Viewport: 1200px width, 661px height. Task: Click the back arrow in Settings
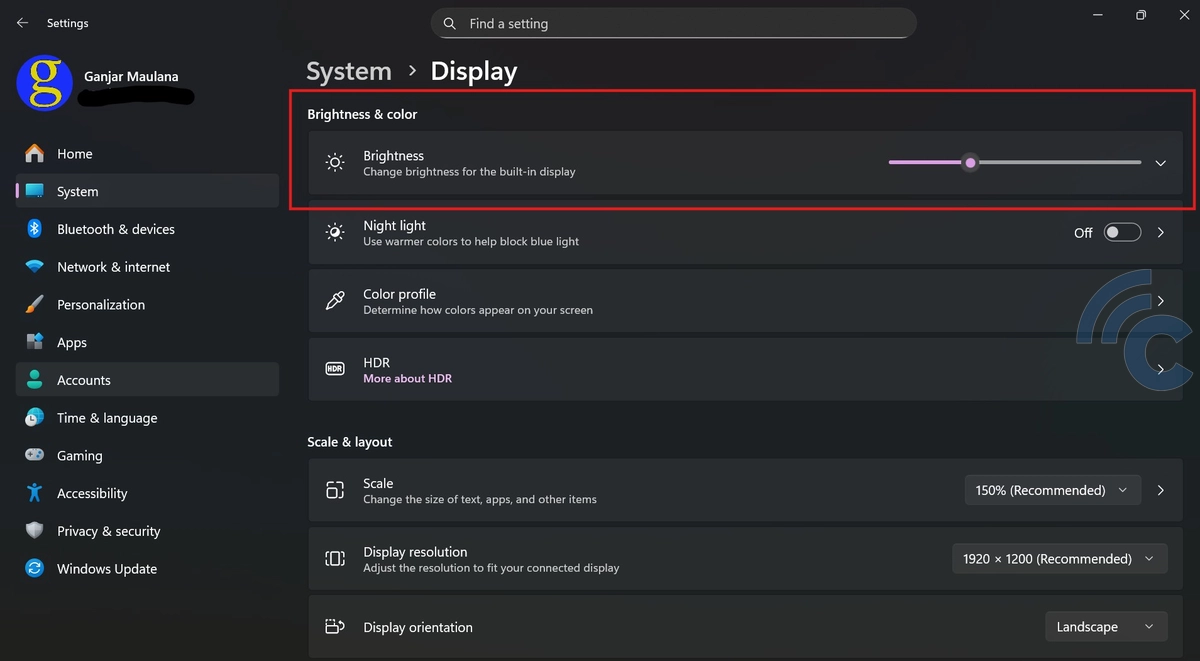tap(22, 23)
